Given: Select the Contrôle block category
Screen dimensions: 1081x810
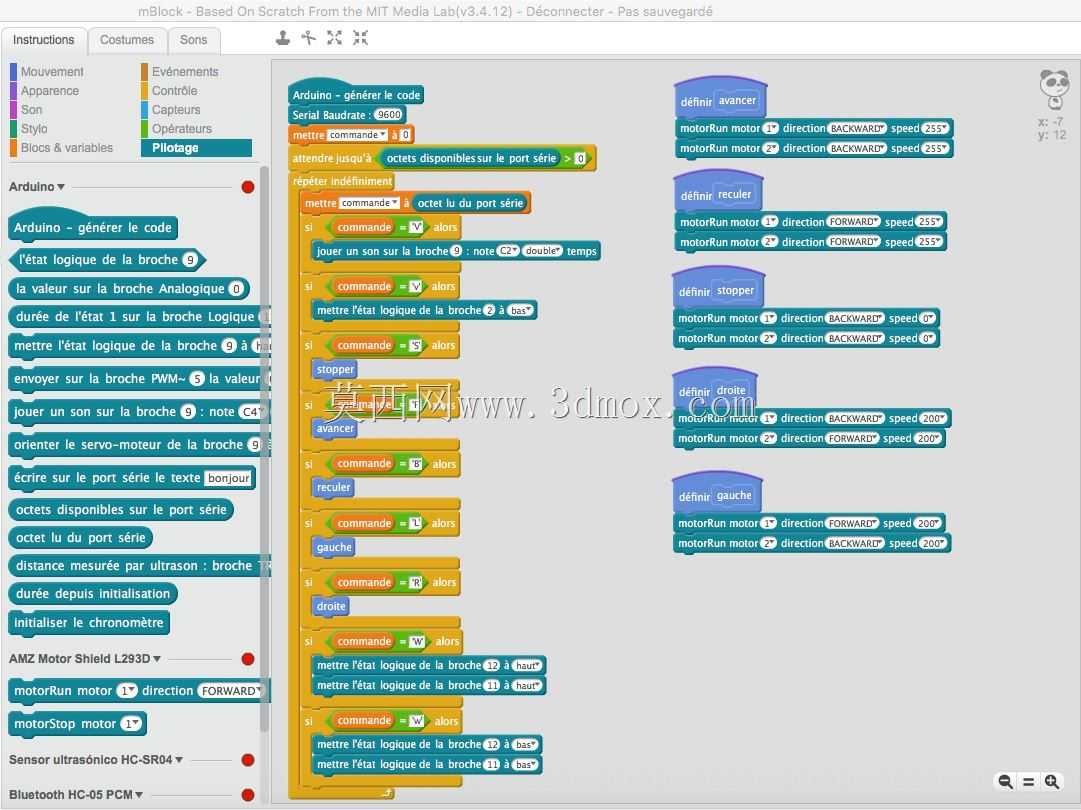Looking at the screenshot, I should click(174, 91).
